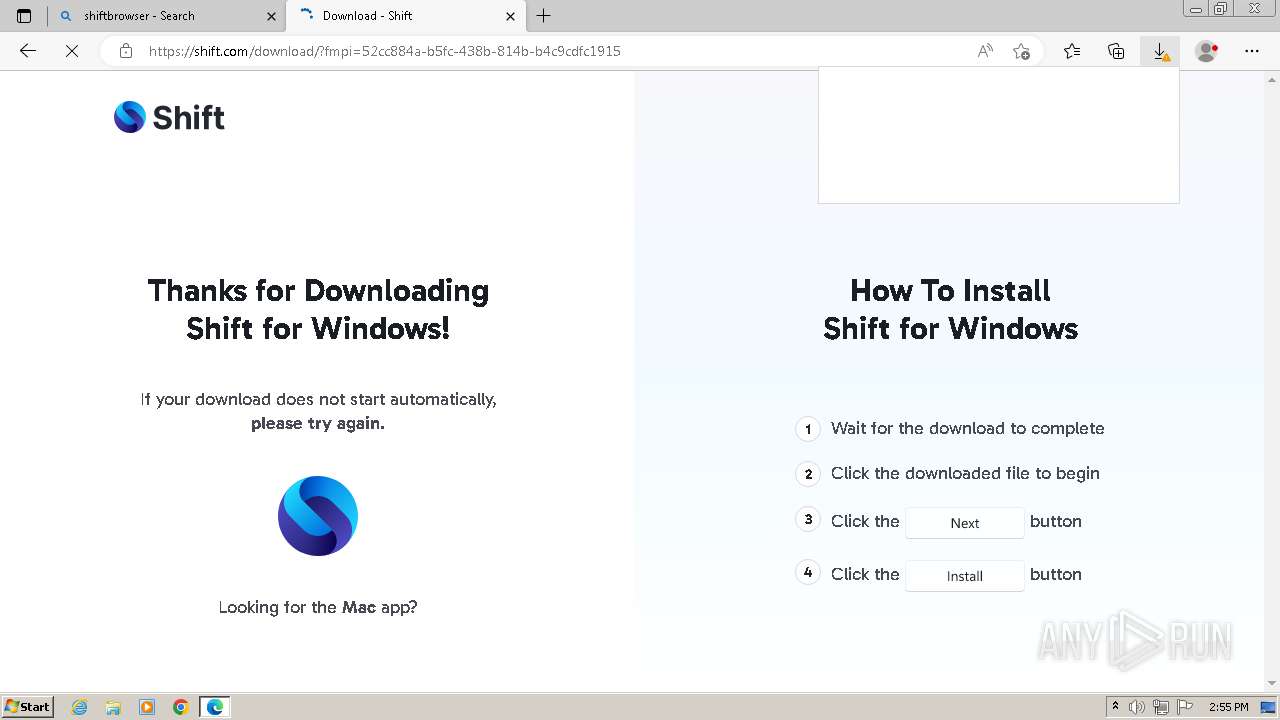The width and height of the screenshot is (1280, 720).
Task: Select the Download - Shift tab
Action: click(405, 16)
